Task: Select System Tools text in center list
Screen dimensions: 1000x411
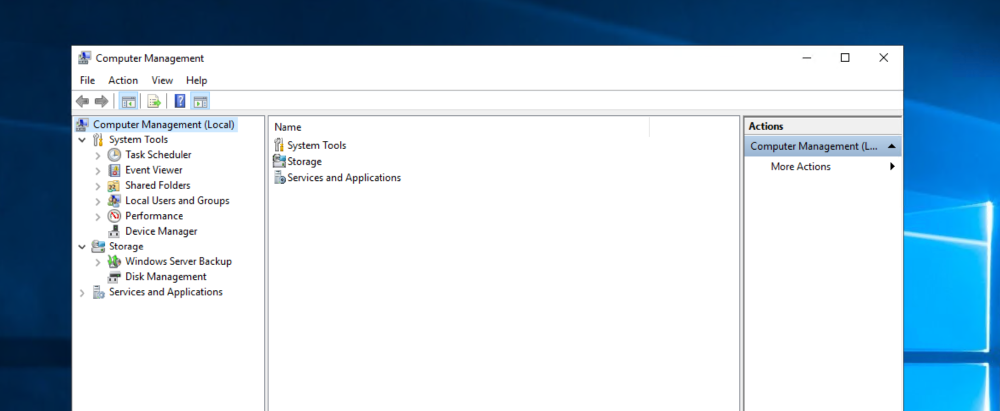Action: pyautogui.click(x=317, y=145)
